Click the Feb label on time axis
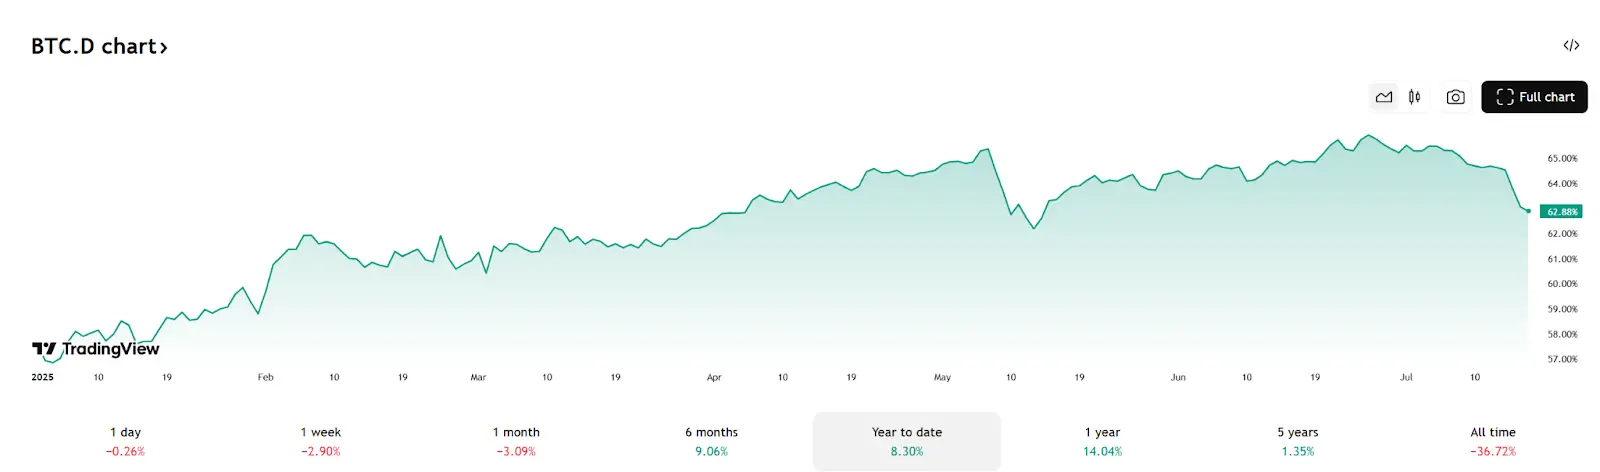Viewport: 1600px width, 472px height. 265,378
